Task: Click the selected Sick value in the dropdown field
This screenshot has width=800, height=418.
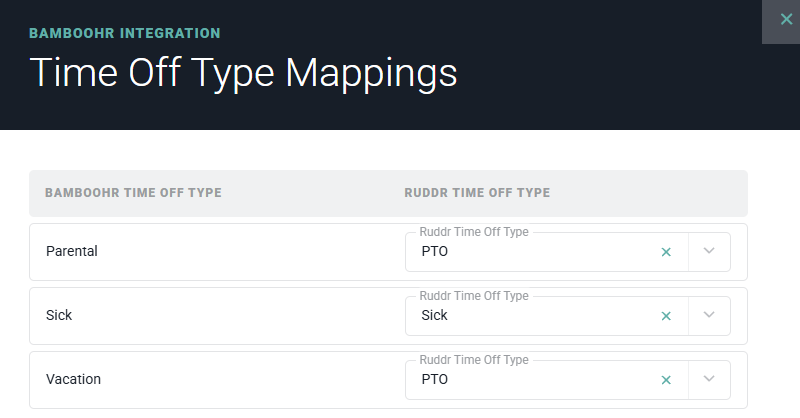Action: point(435,316)
